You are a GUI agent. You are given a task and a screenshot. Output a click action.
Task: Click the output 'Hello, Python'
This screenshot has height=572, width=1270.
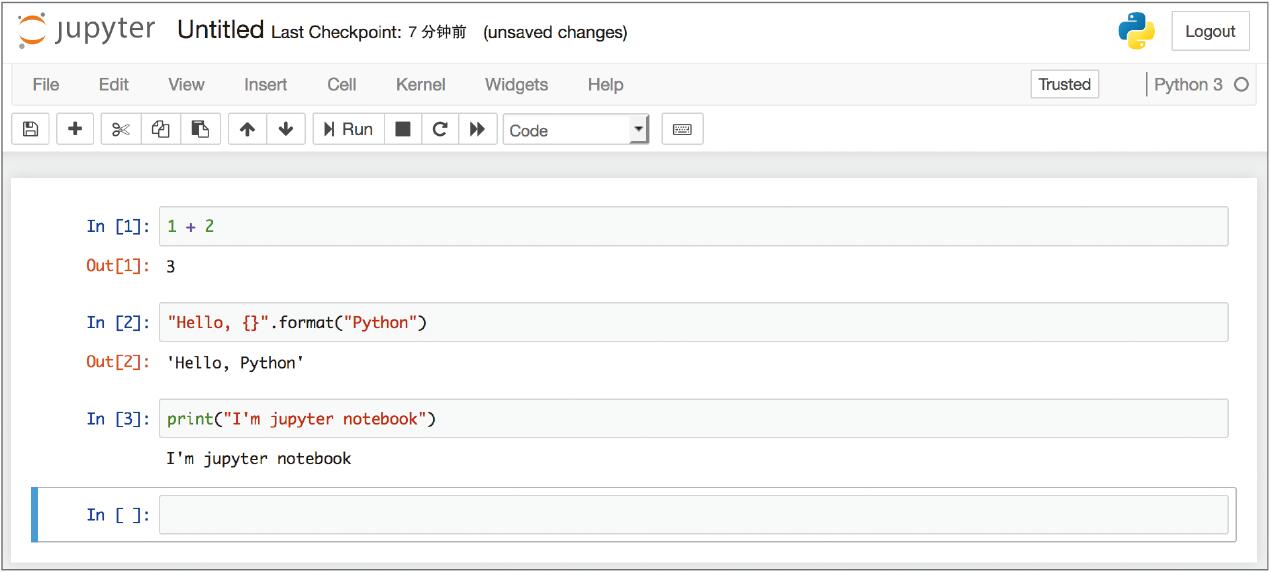click(x=235, y=363)
